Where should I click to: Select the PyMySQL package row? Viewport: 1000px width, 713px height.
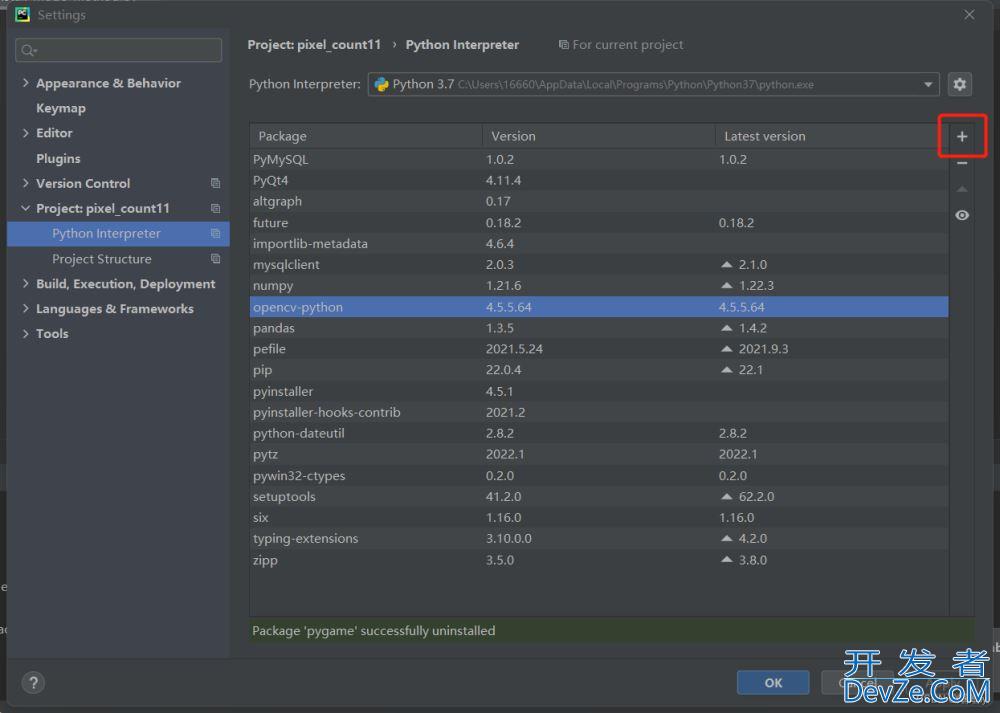(x=599, y=159)
